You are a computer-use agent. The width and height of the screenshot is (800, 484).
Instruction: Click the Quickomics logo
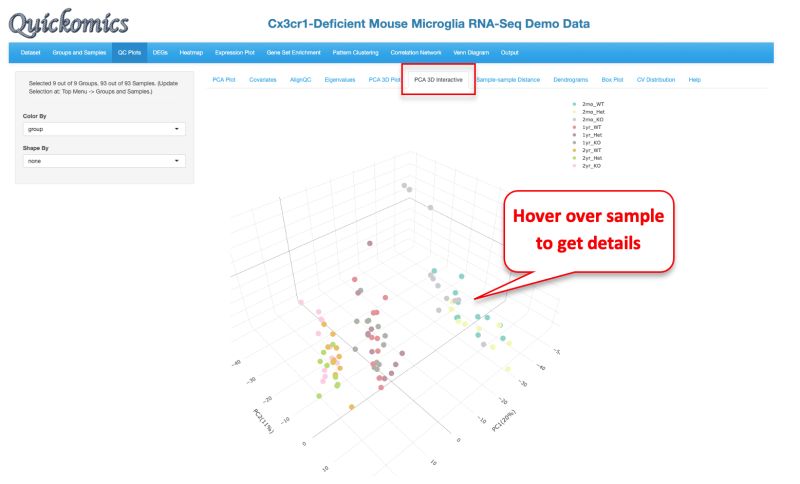click(68, 23)
